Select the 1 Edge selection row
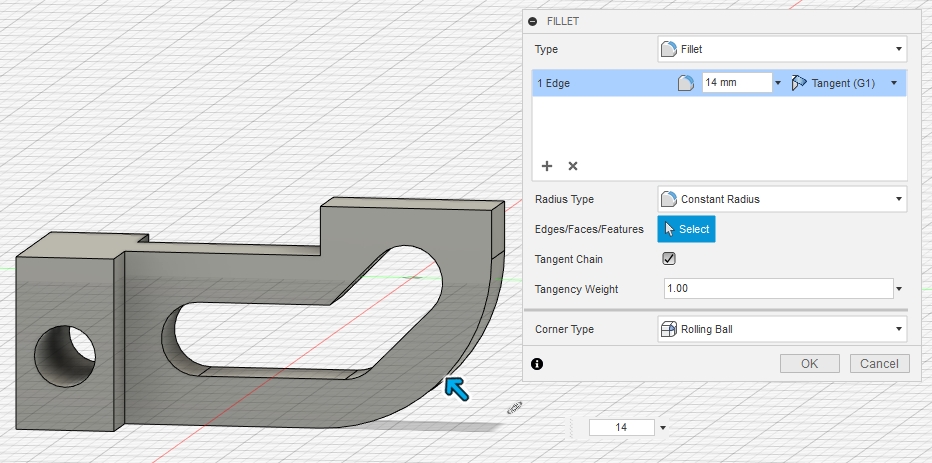This screenshot has width=932, height=463. (x=719, y=83)
